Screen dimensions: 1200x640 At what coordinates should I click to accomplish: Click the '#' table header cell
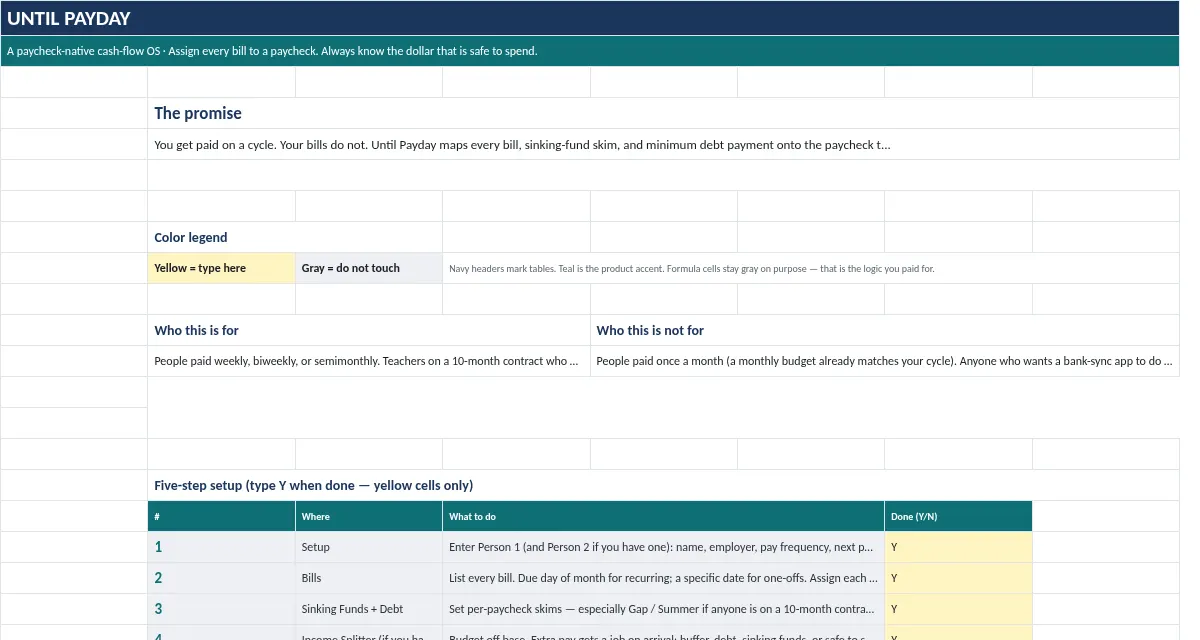(222, 516)
